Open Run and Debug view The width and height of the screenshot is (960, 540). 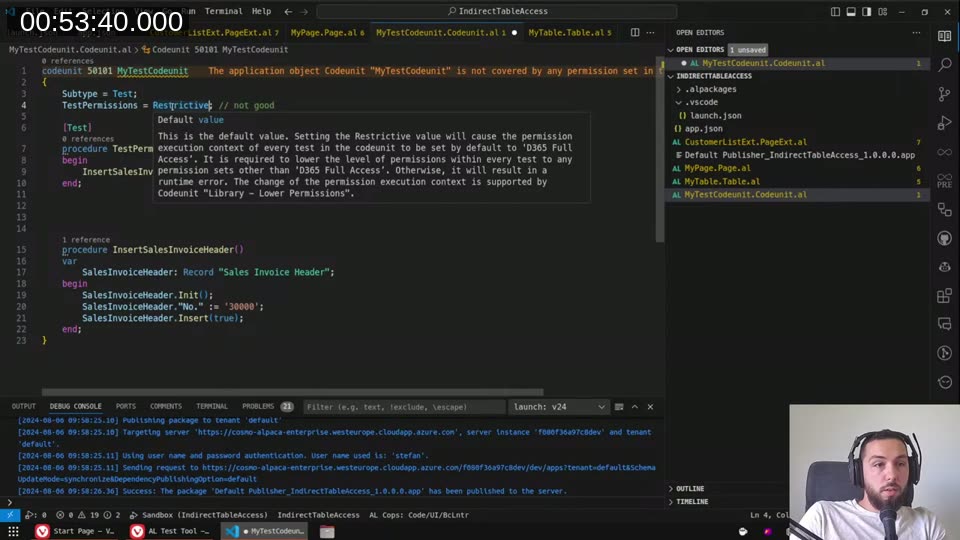click(944, 123)
